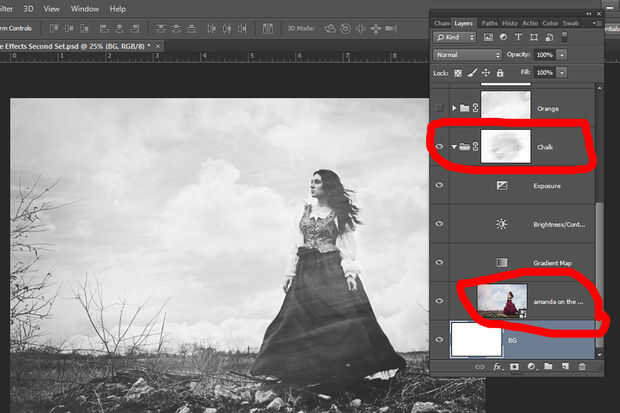Open the Window menu
620x413 pixels.
(x=85, y=9)
